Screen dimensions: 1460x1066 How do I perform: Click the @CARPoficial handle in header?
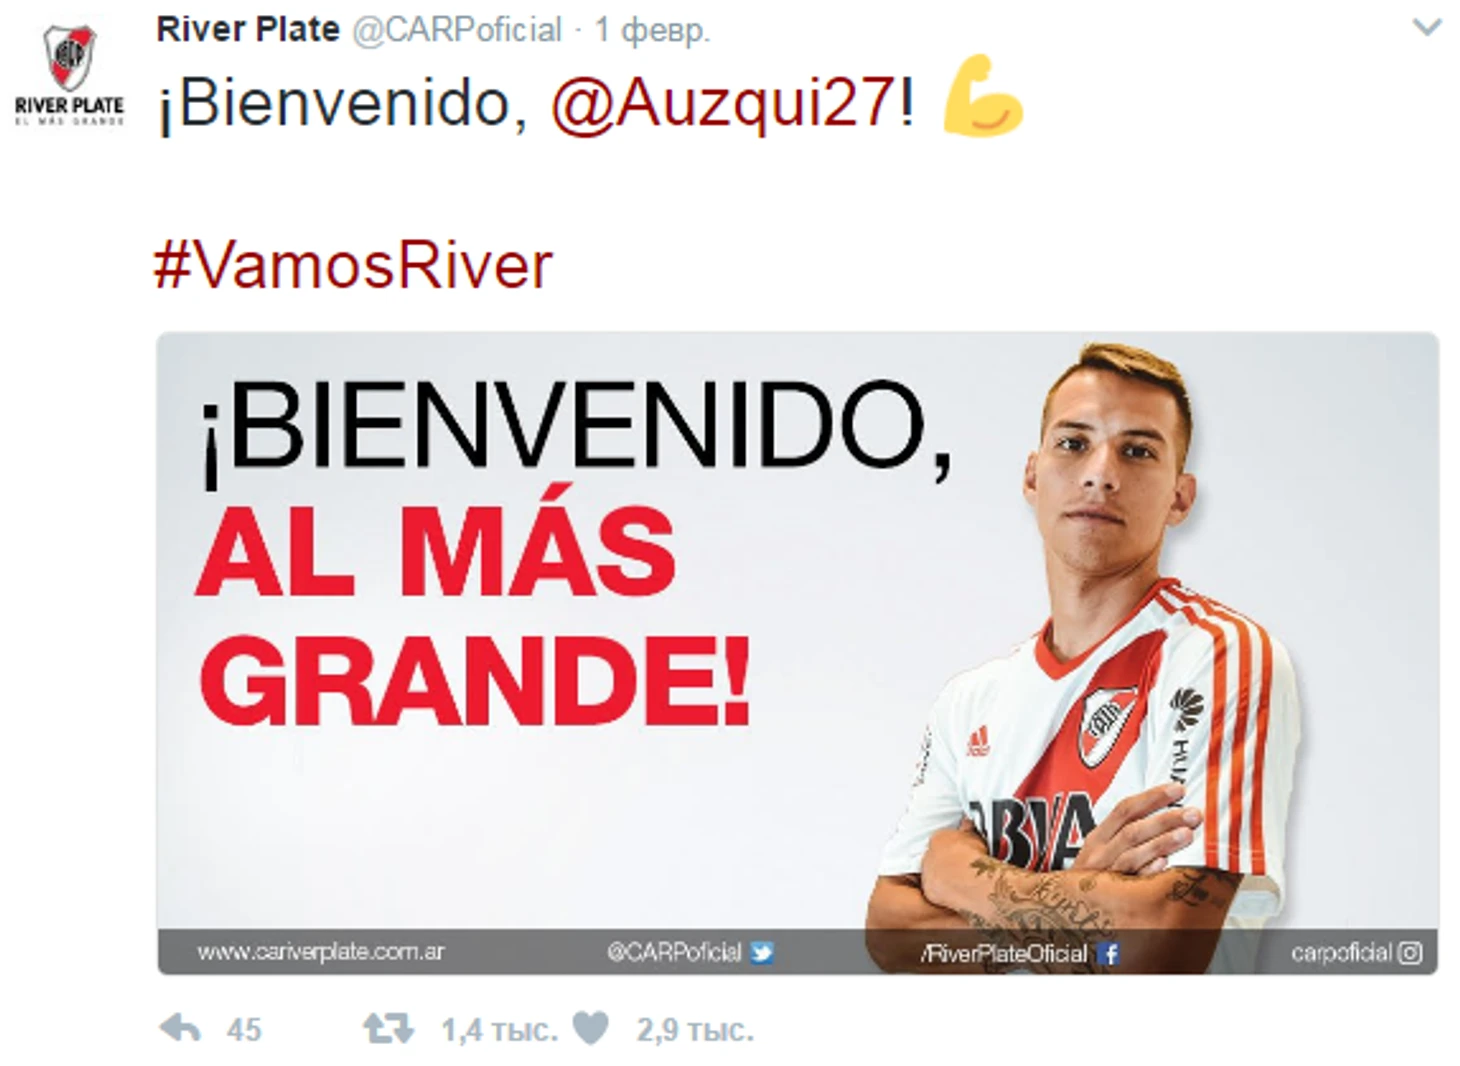[457, 30]
